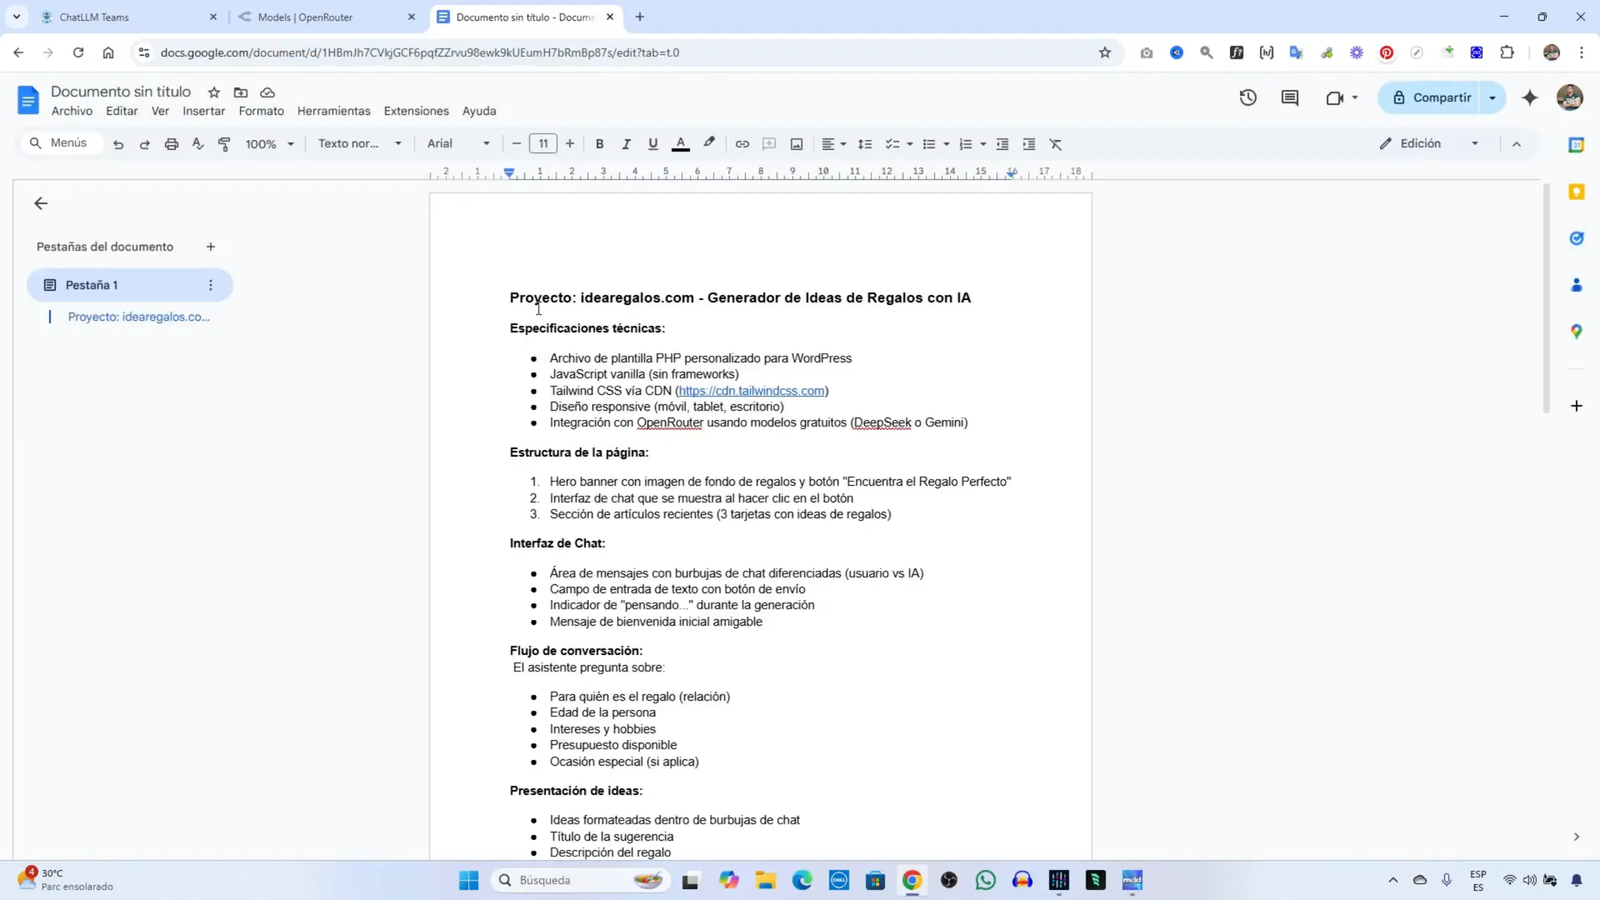The height and width of the screenshot is (900, 1600).
Task: Click the print icon in the toolbar
Action: [170, 144]
